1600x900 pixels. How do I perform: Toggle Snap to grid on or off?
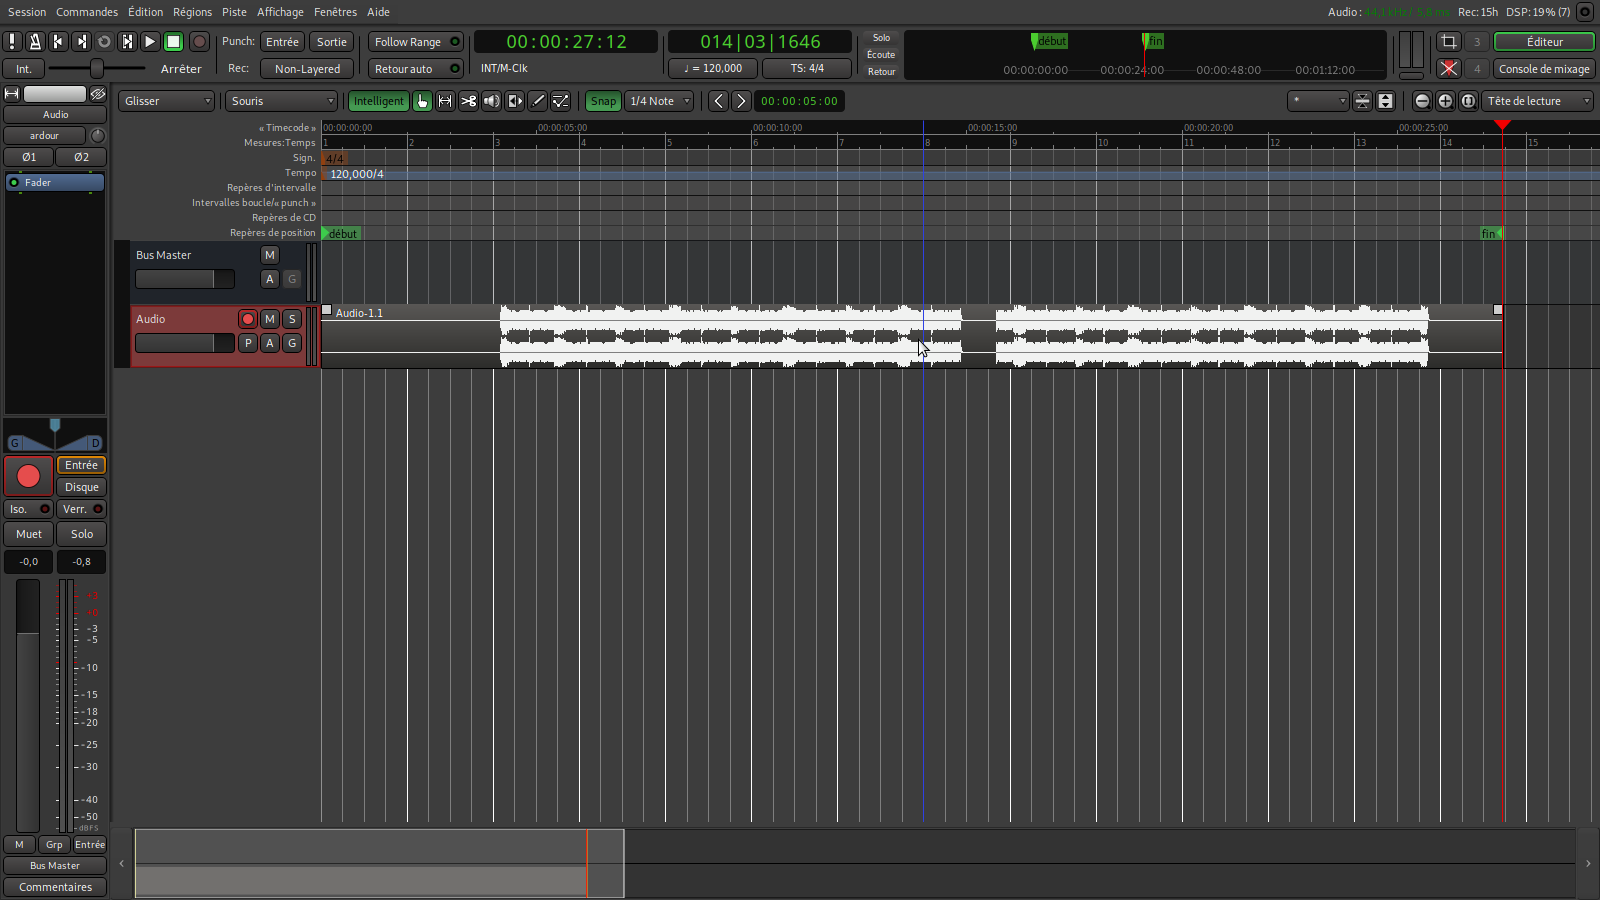603,101
